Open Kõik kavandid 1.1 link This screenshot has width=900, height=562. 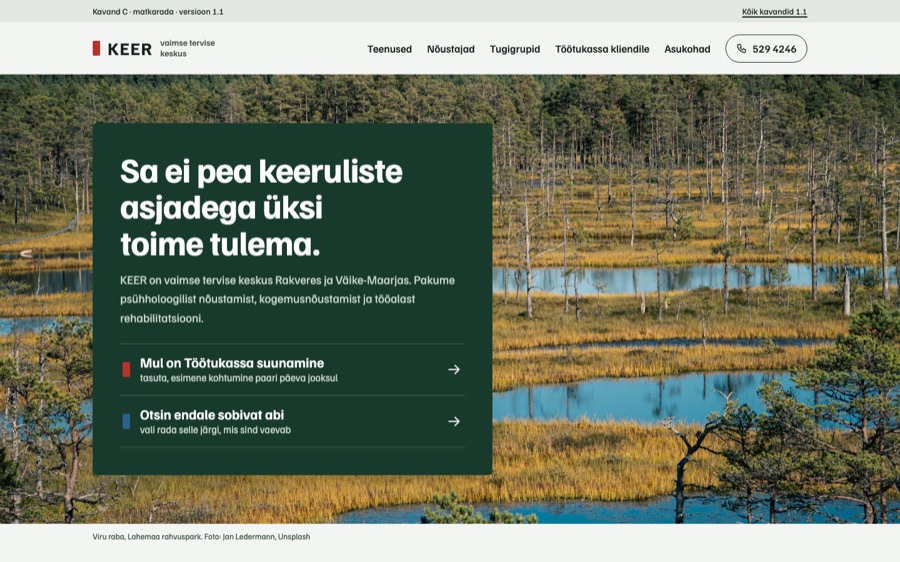774,12
